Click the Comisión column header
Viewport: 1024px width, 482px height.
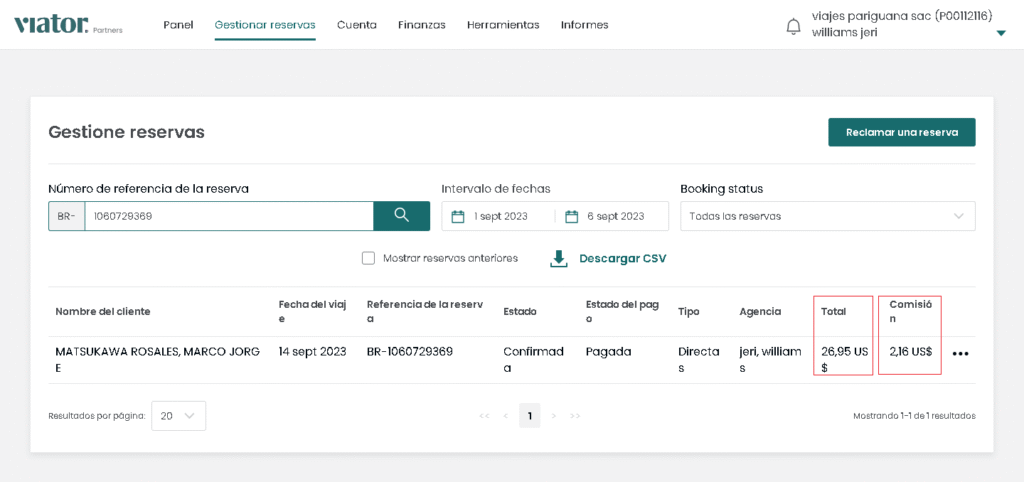click(910, 312)
